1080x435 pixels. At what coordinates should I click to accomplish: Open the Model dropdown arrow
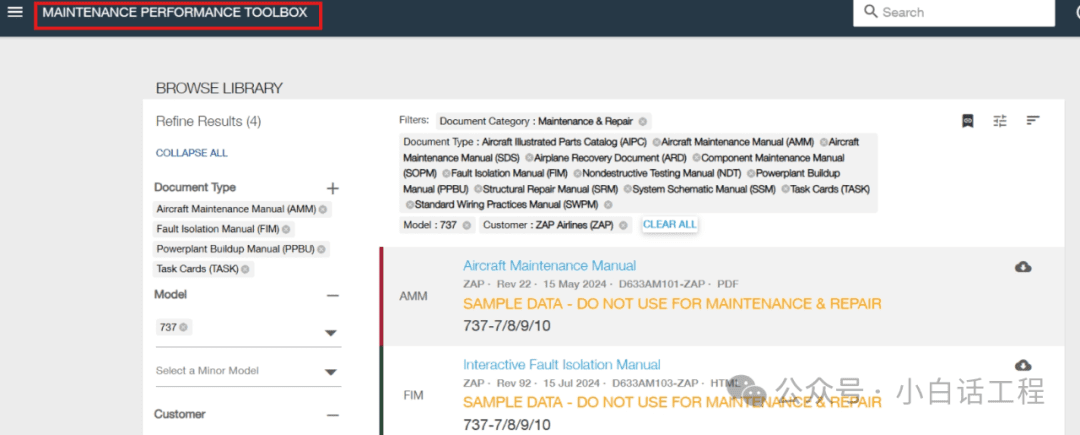(331, 333)
